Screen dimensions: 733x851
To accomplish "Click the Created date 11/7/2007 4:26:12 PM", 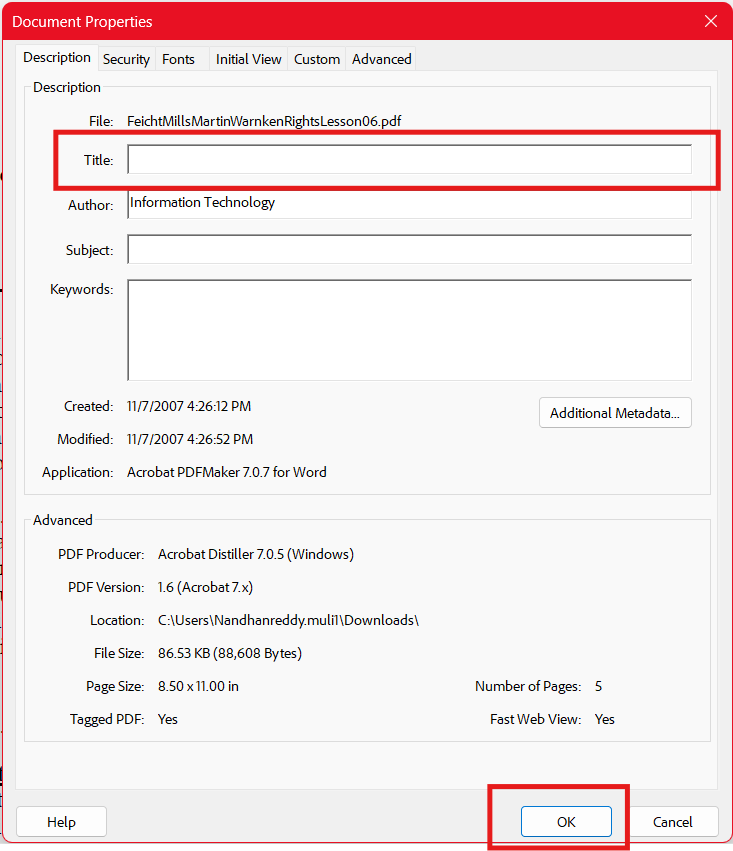I will click(x=189, y=407).
